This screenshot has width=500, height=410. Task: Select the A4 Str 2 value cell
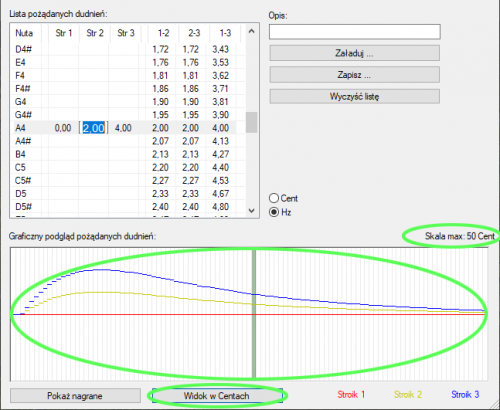[93, 128]
